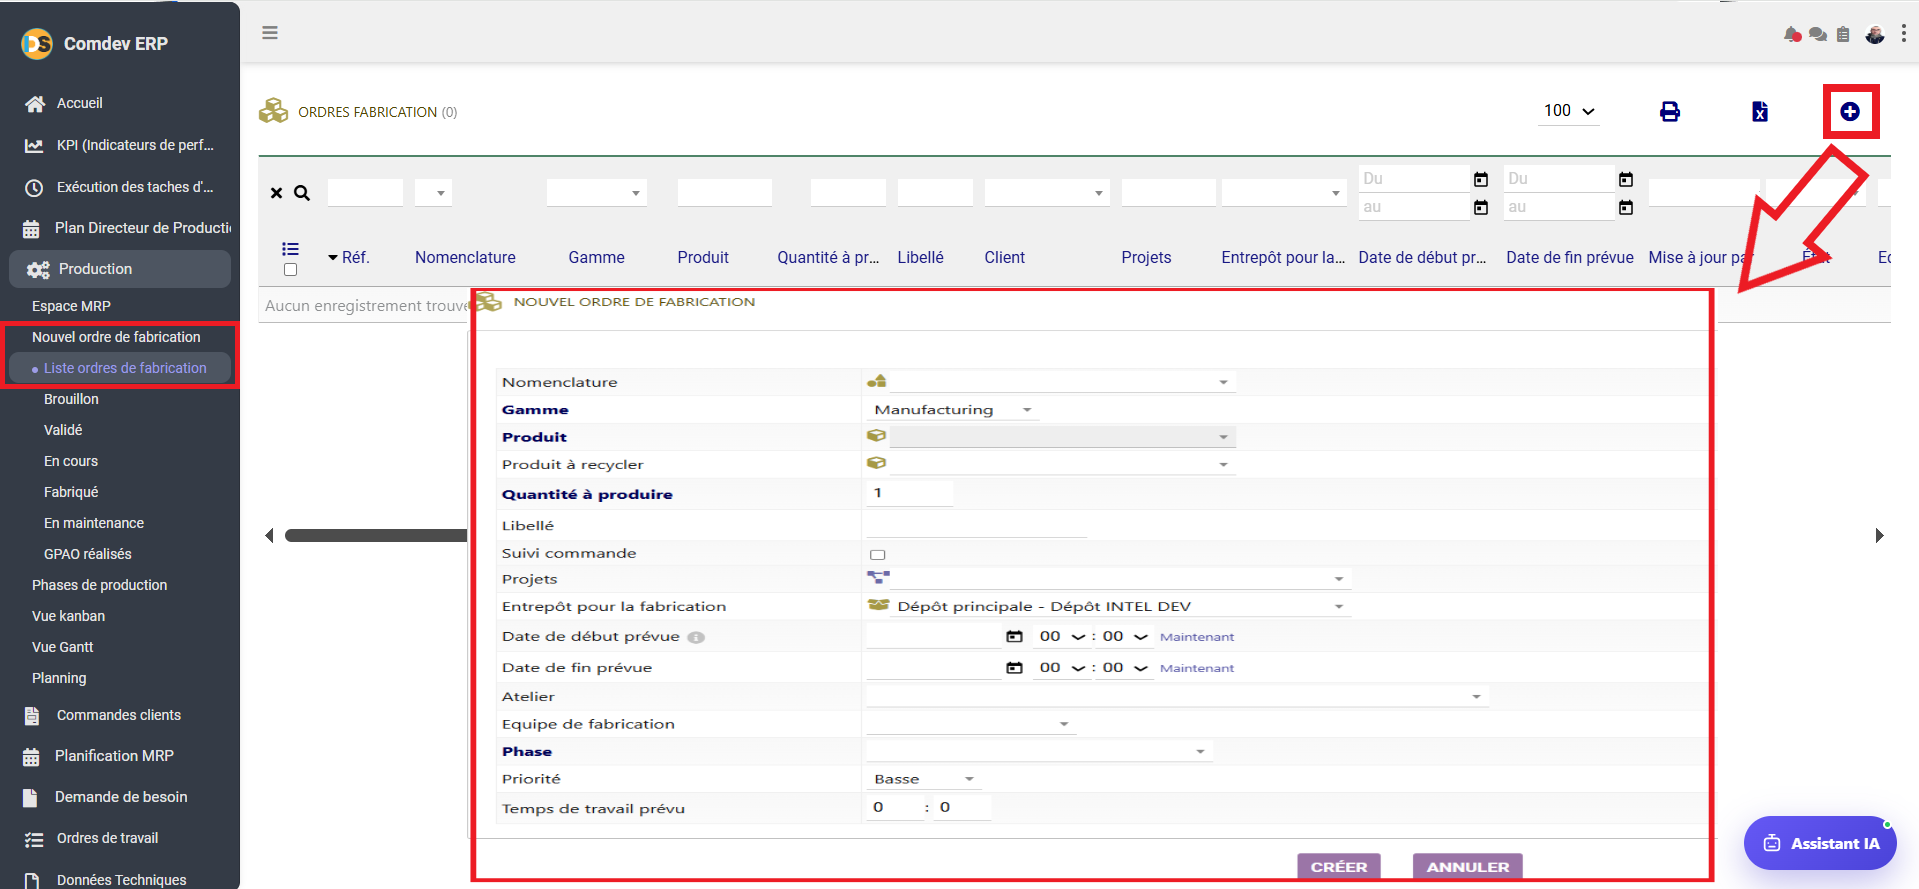This screenshot has height=889, width=1919.
Task: Click info icon beside Date de début prévue
Action: tap(696, 637)
